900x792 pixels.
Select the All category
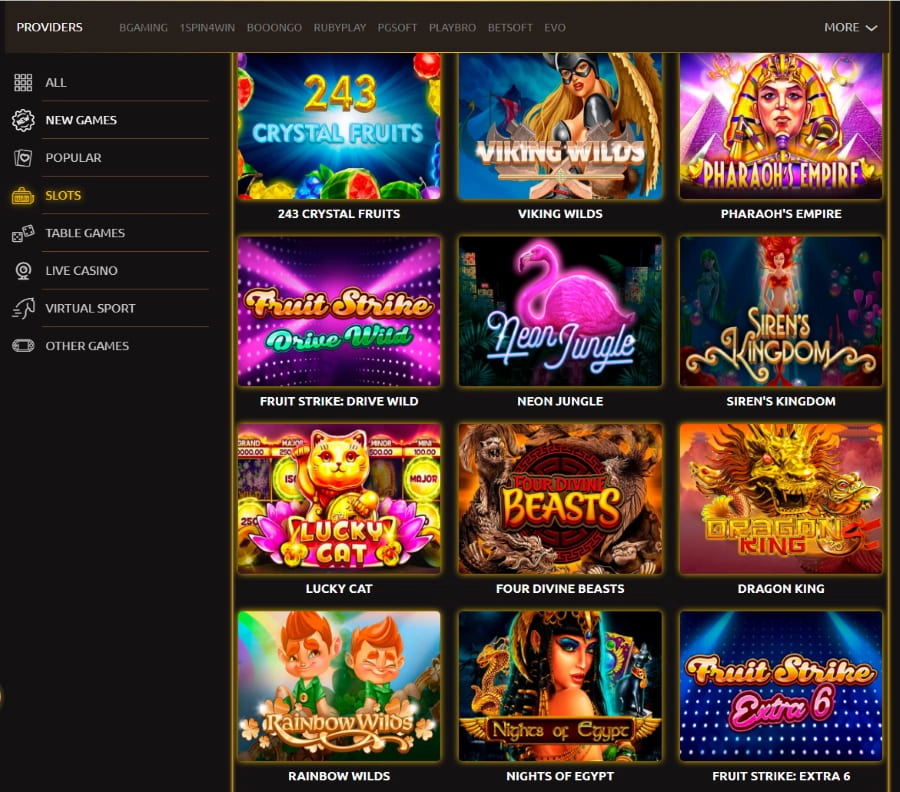pyautogui.click(x=56, y=83)
